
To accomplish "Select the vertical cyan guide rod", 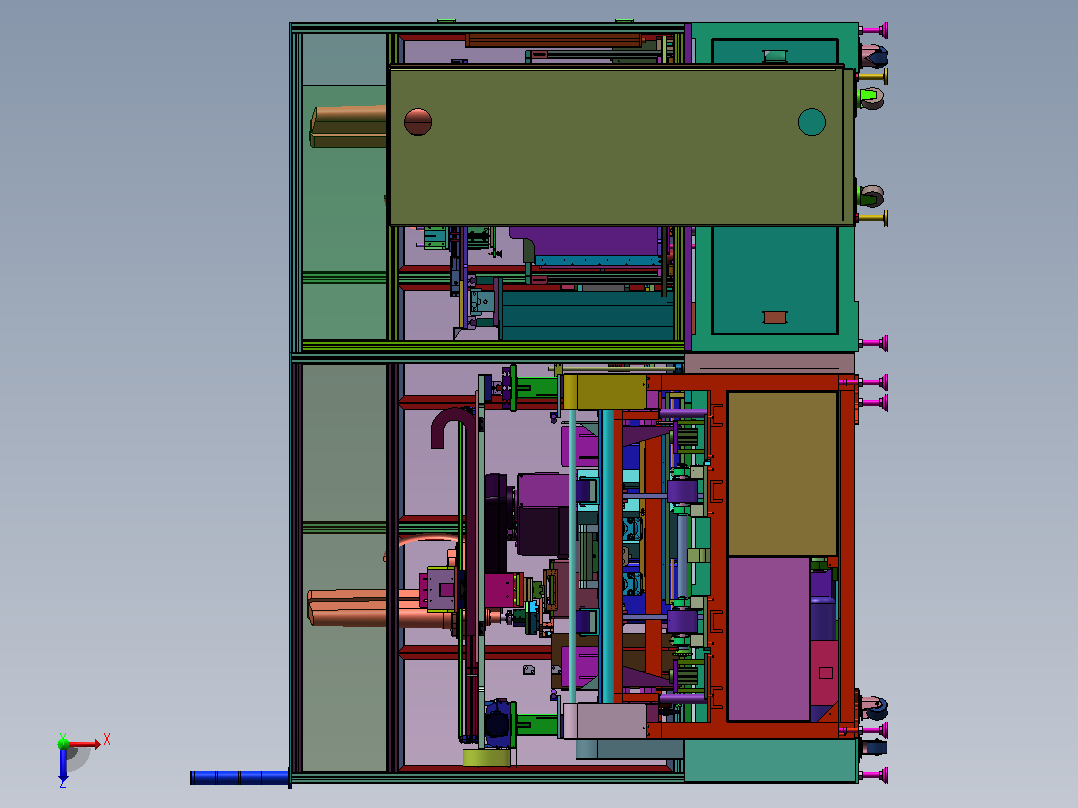I will click(606, 556).
